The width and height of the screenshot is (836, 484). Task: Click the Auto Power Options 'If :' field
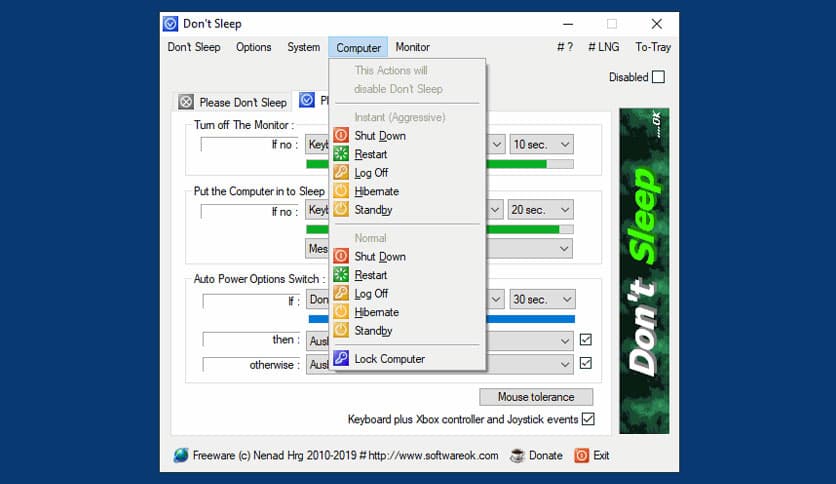[x=250, y=301]
